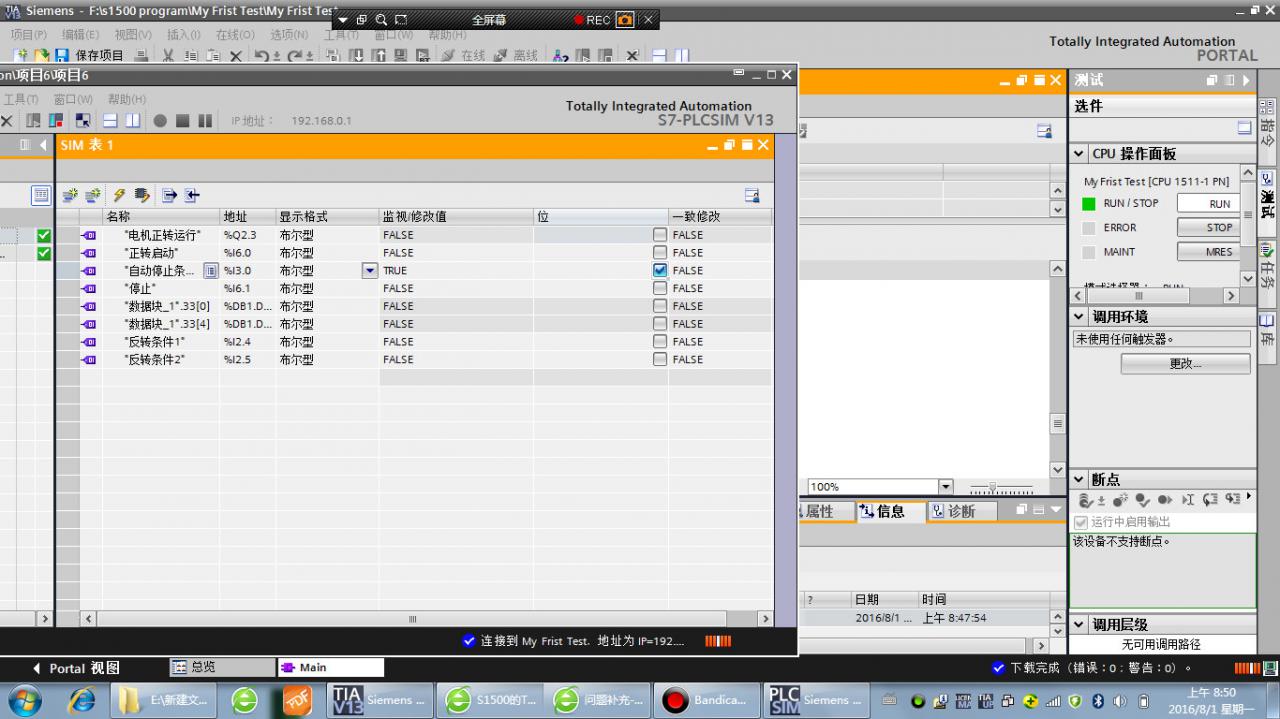1280x719 pixels.
Task: Collapse the CPU 操作面板 section
Action: [1079, 154]
